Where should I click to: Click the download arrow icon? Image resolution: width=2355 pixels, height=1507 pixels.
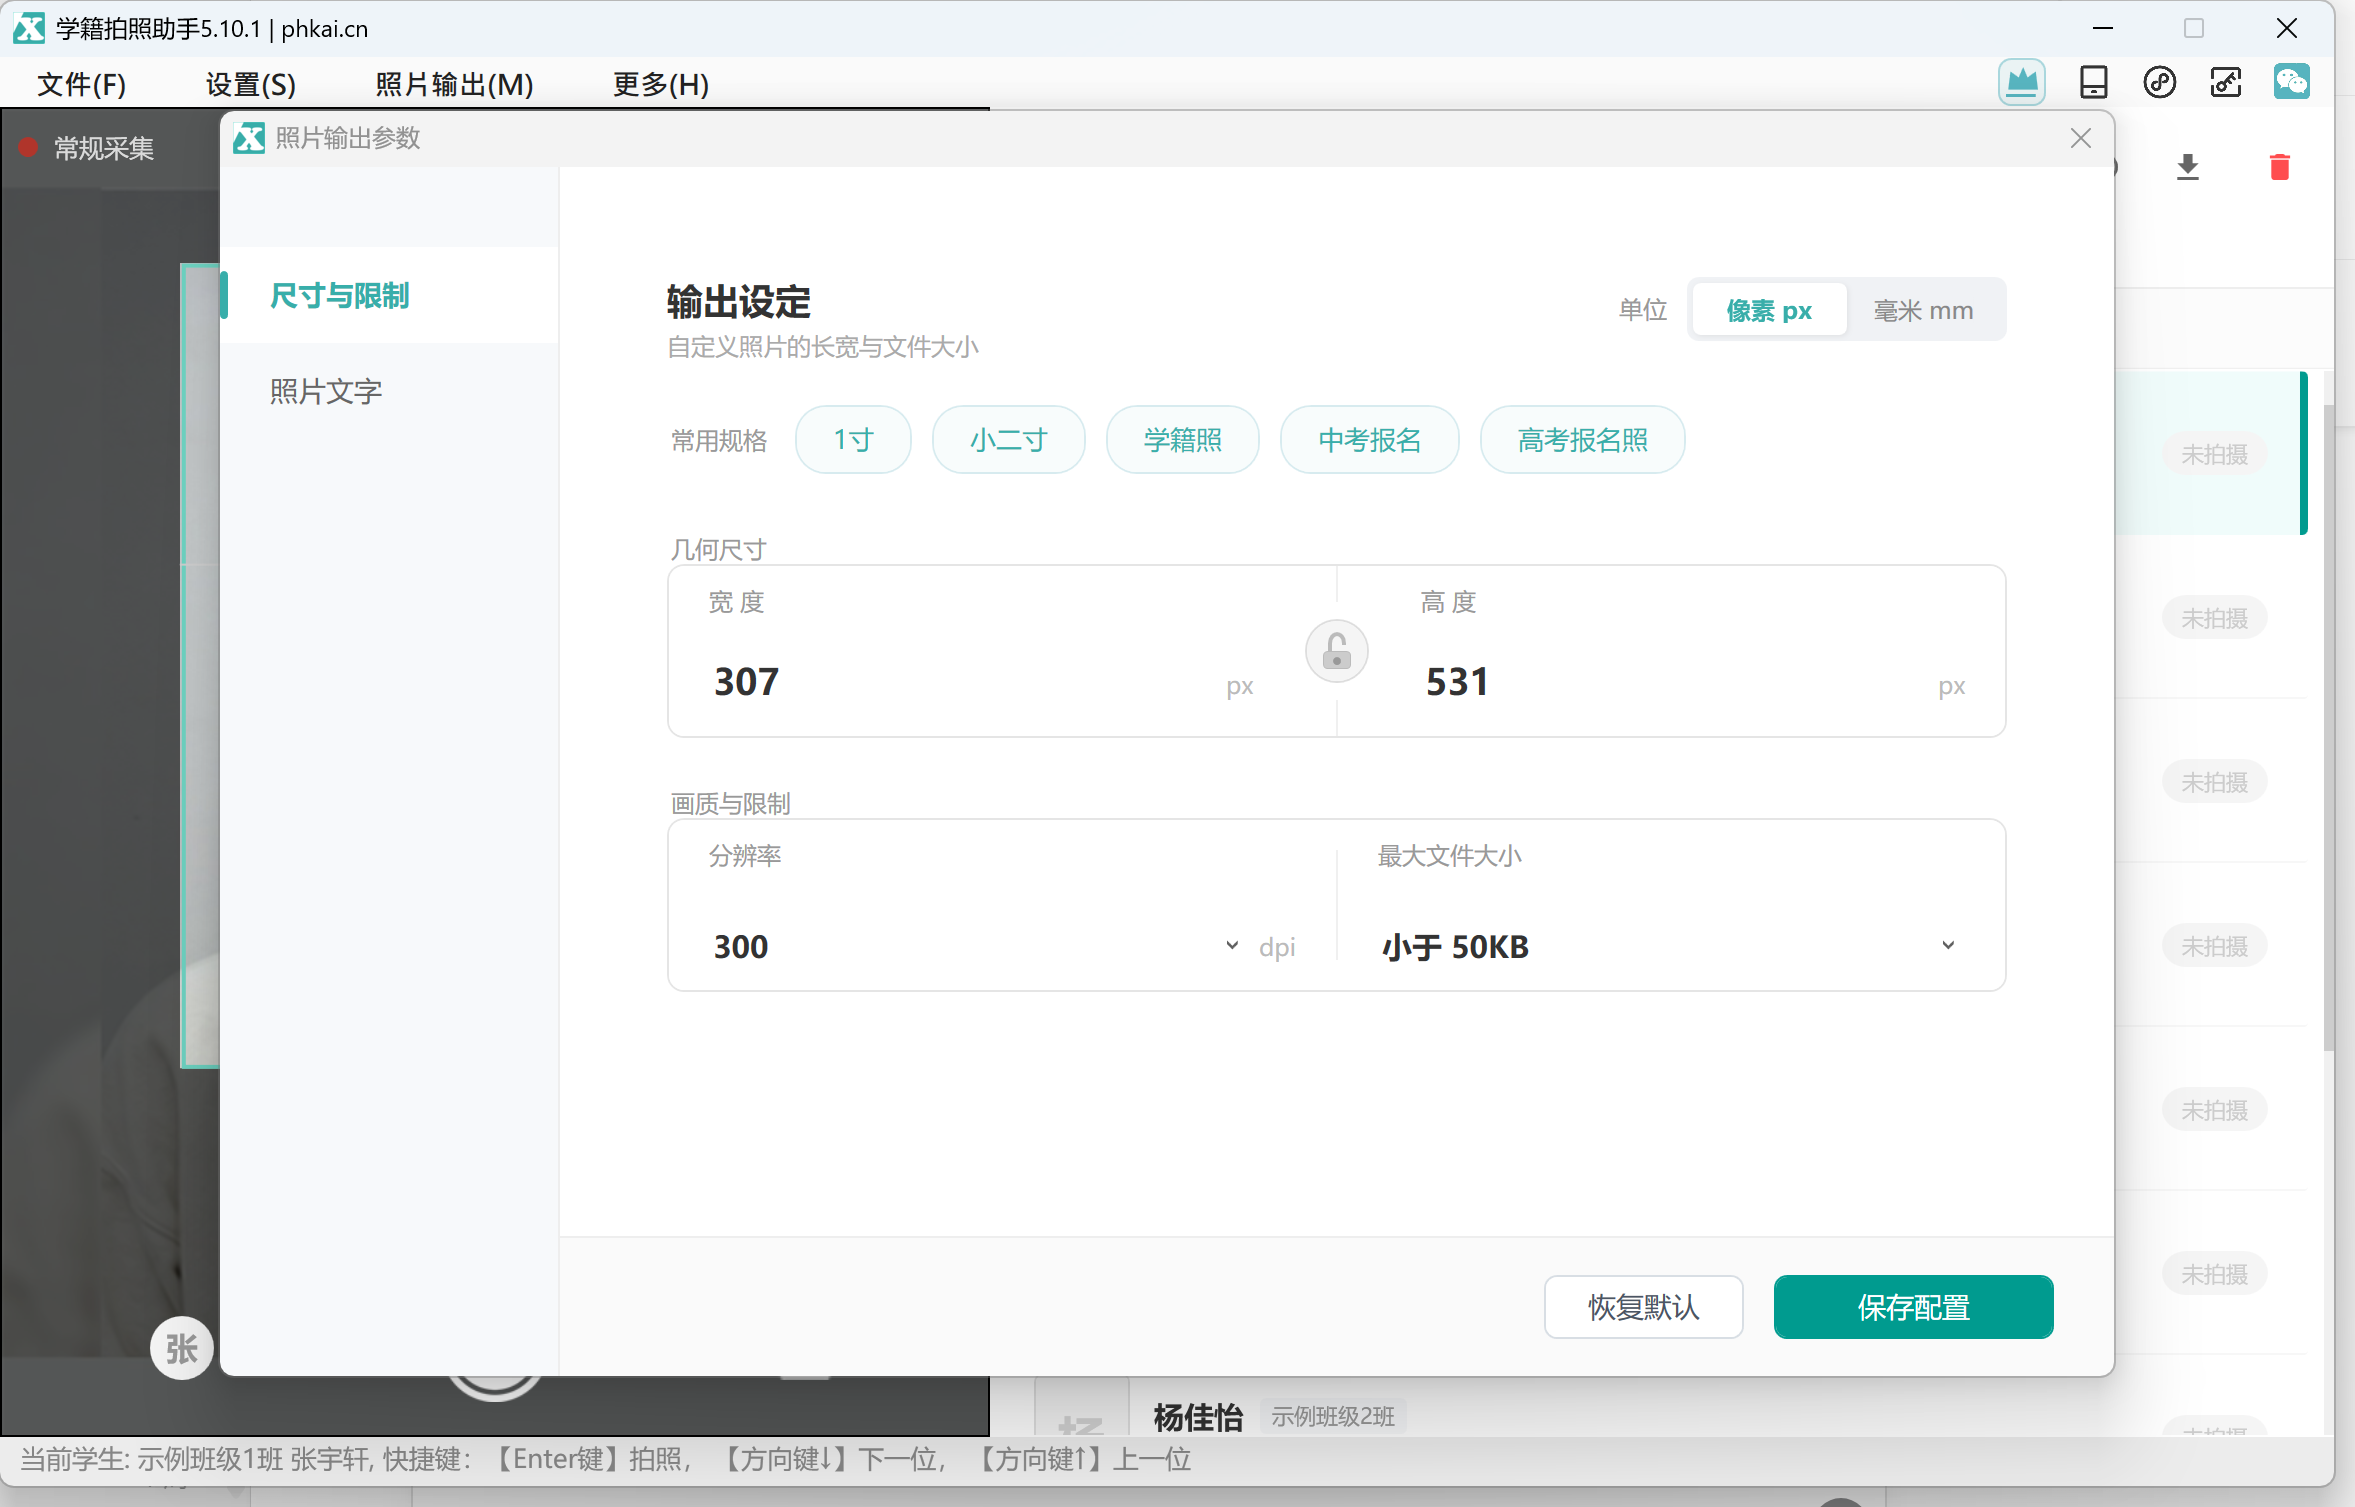pos(2188,166)
